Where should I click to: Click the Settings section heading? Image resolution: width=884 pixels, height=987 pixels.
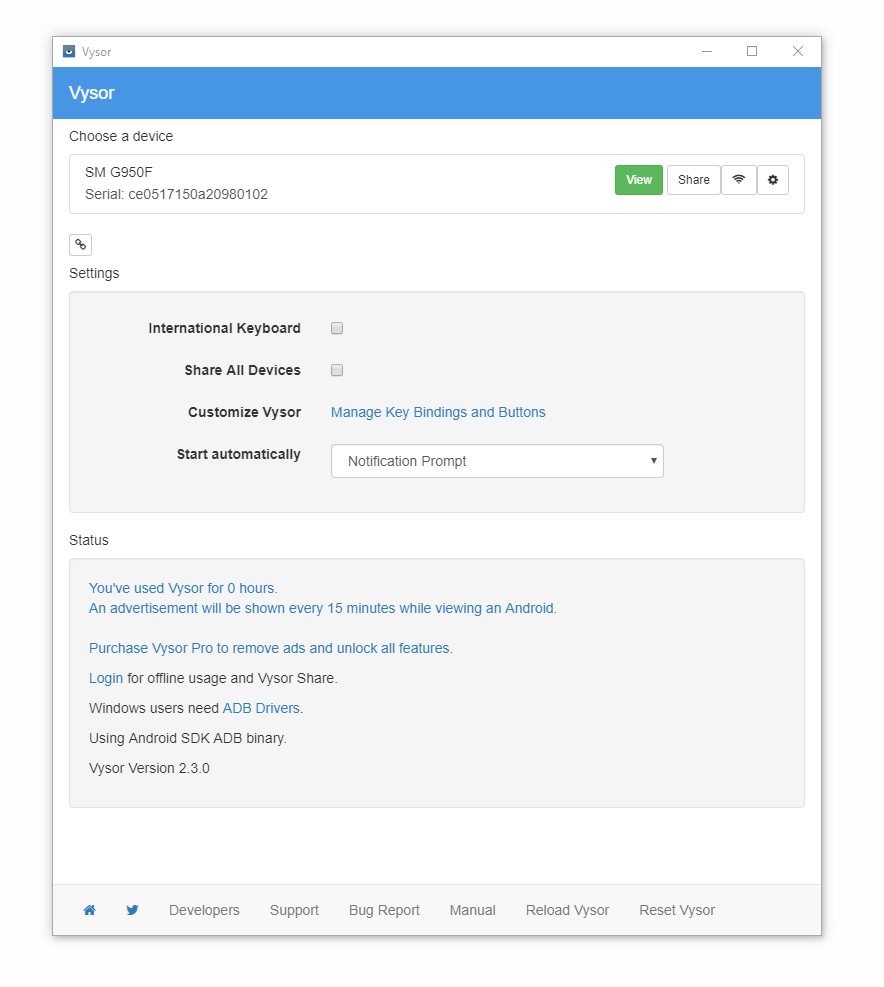tap(94, 273)
